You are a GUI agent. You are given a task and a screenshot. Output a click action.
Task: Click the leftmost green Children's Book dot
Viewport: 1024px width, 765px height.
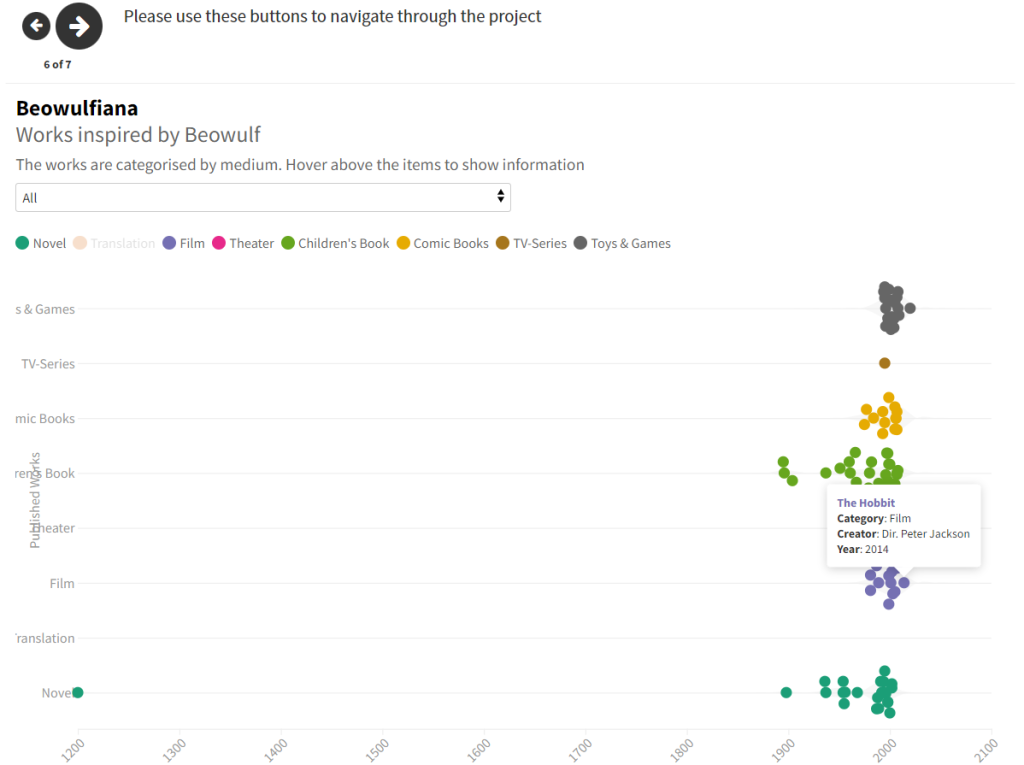783,462
